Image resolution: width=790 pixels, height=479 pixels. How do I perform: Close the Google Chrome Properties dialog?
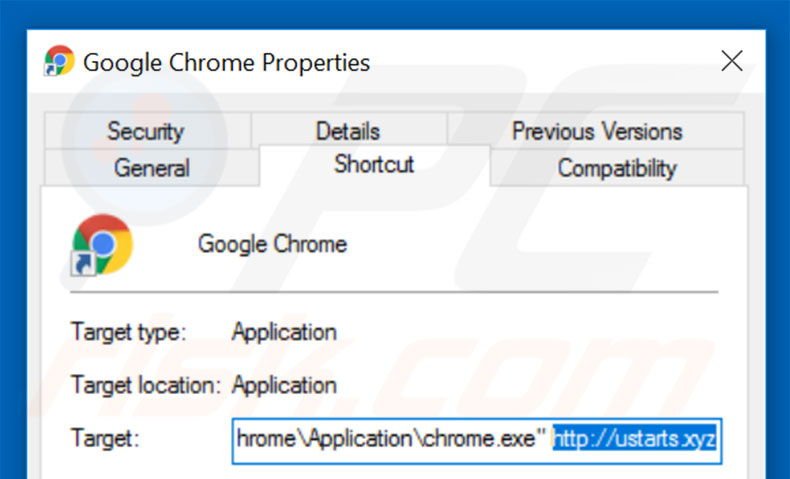pyautogui.click(x=732, y=61)
